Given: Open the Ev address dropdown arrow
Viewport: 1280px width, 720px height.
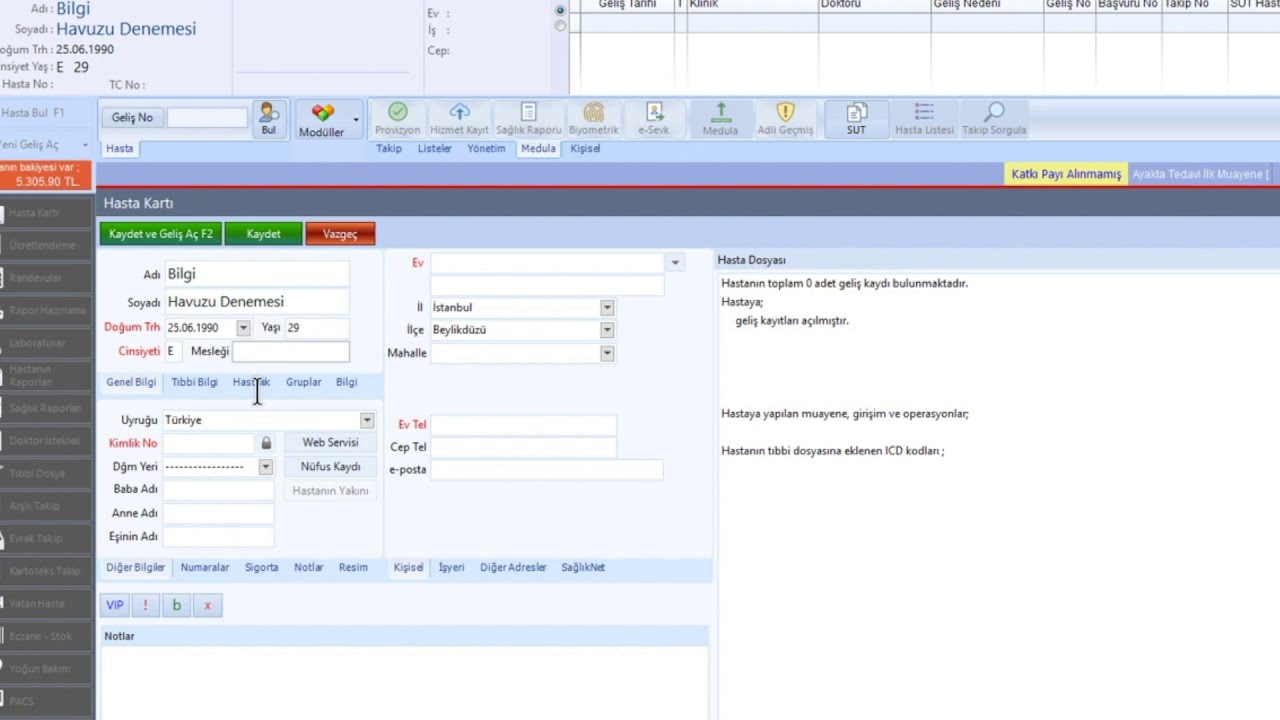Looking at the screenshot, I should click(675, 263).
